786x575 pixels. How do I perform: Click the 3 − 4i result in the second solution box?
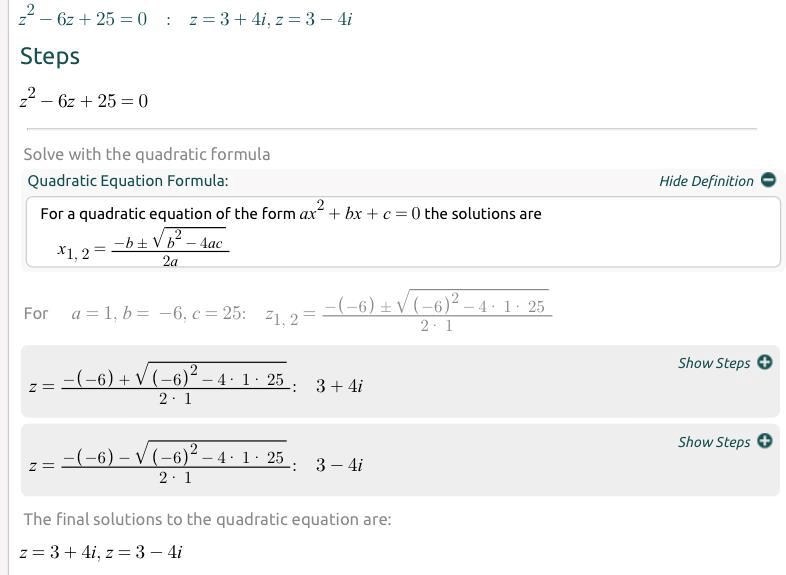click(339, 465)
